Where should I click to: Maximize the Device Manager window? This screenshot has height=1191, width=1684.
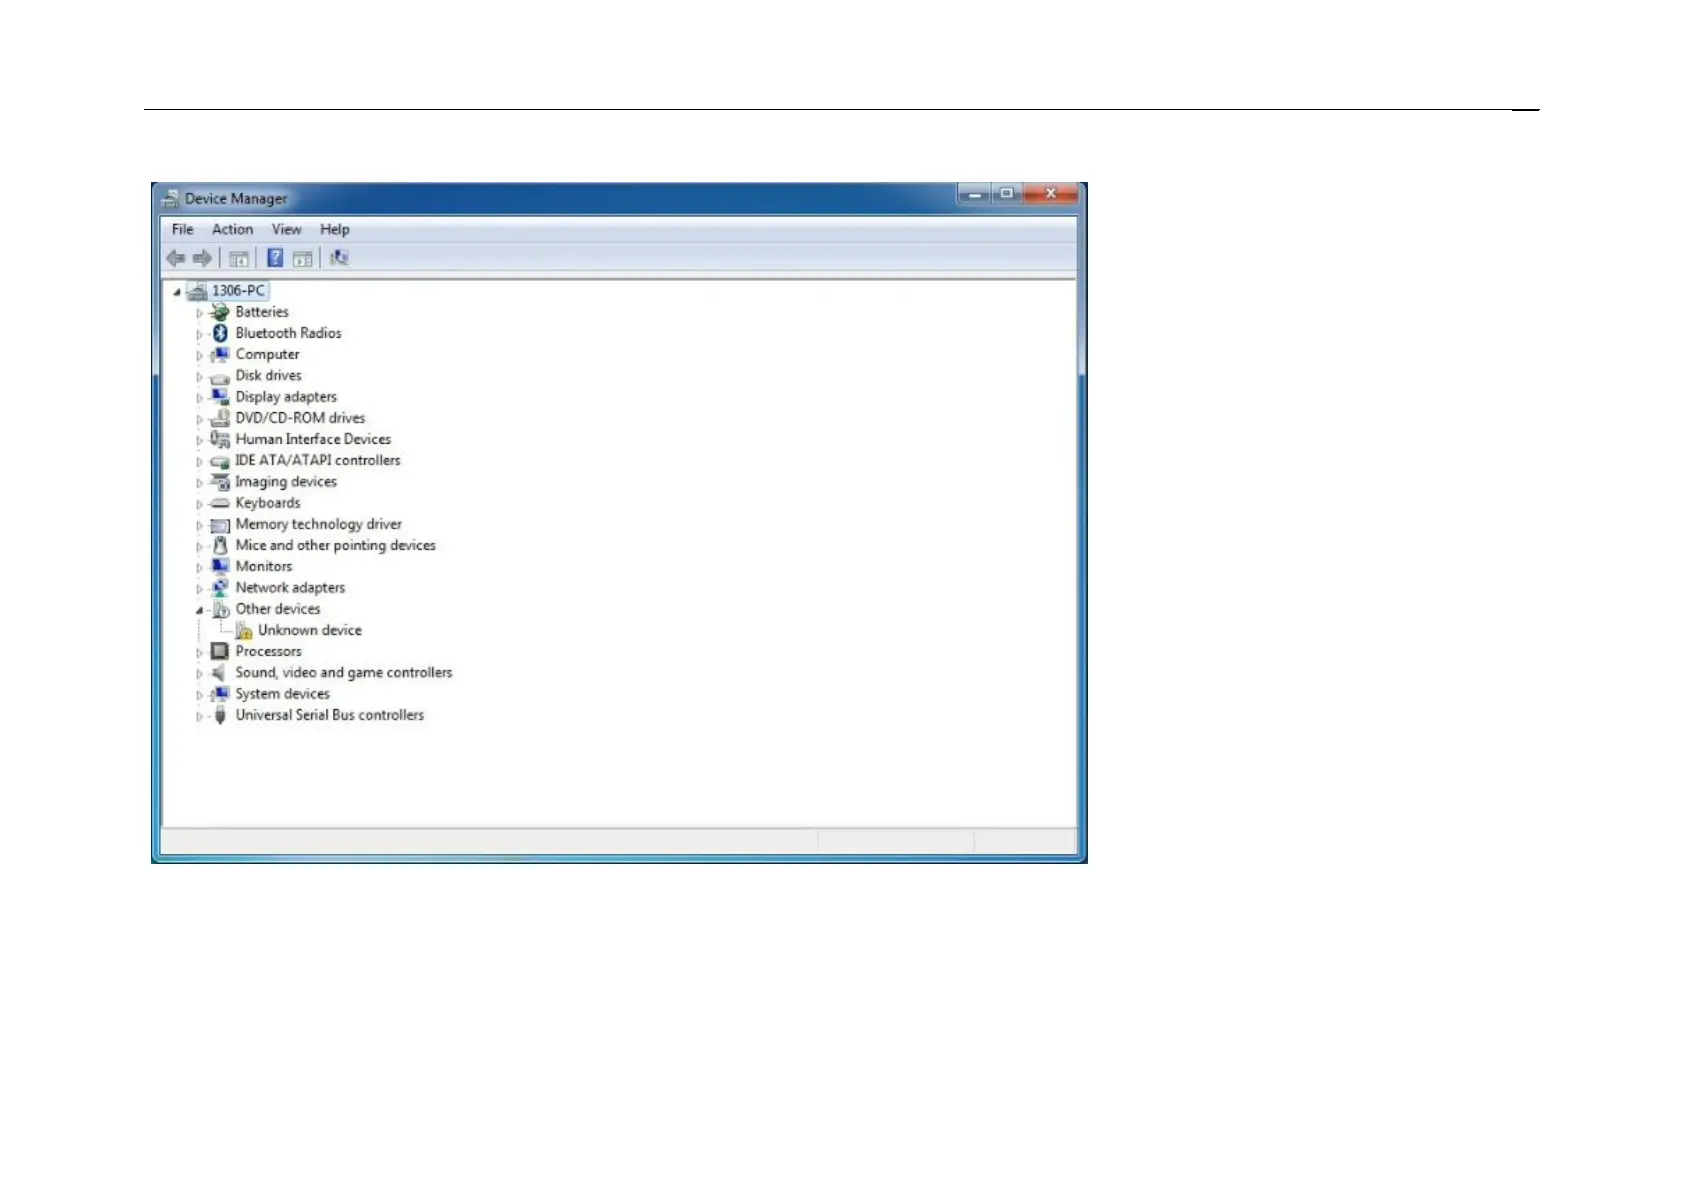coord(1007,194)
